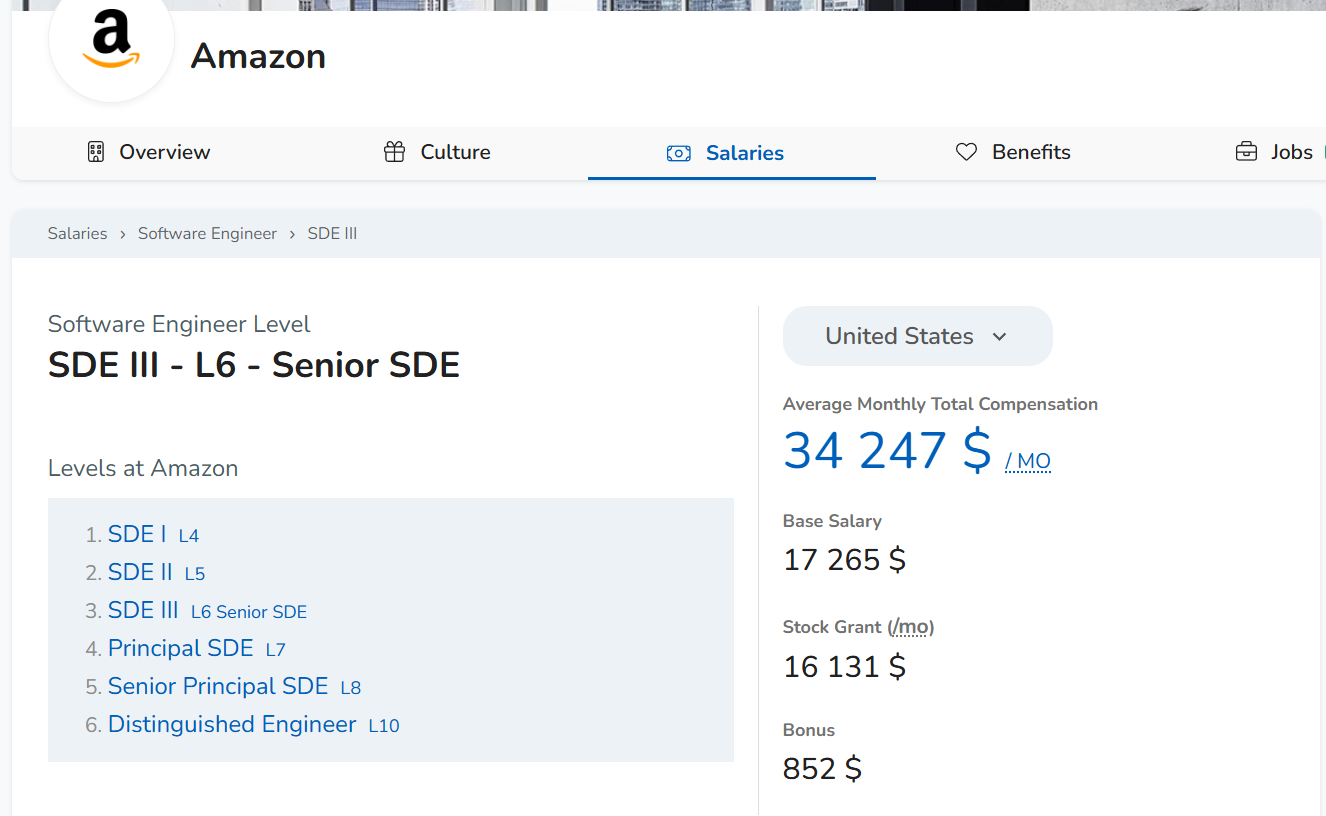The height and width of the screenshot is (816, 1326).
Task: Click the SDE III breadcrumb
Action: pos(332,234)
